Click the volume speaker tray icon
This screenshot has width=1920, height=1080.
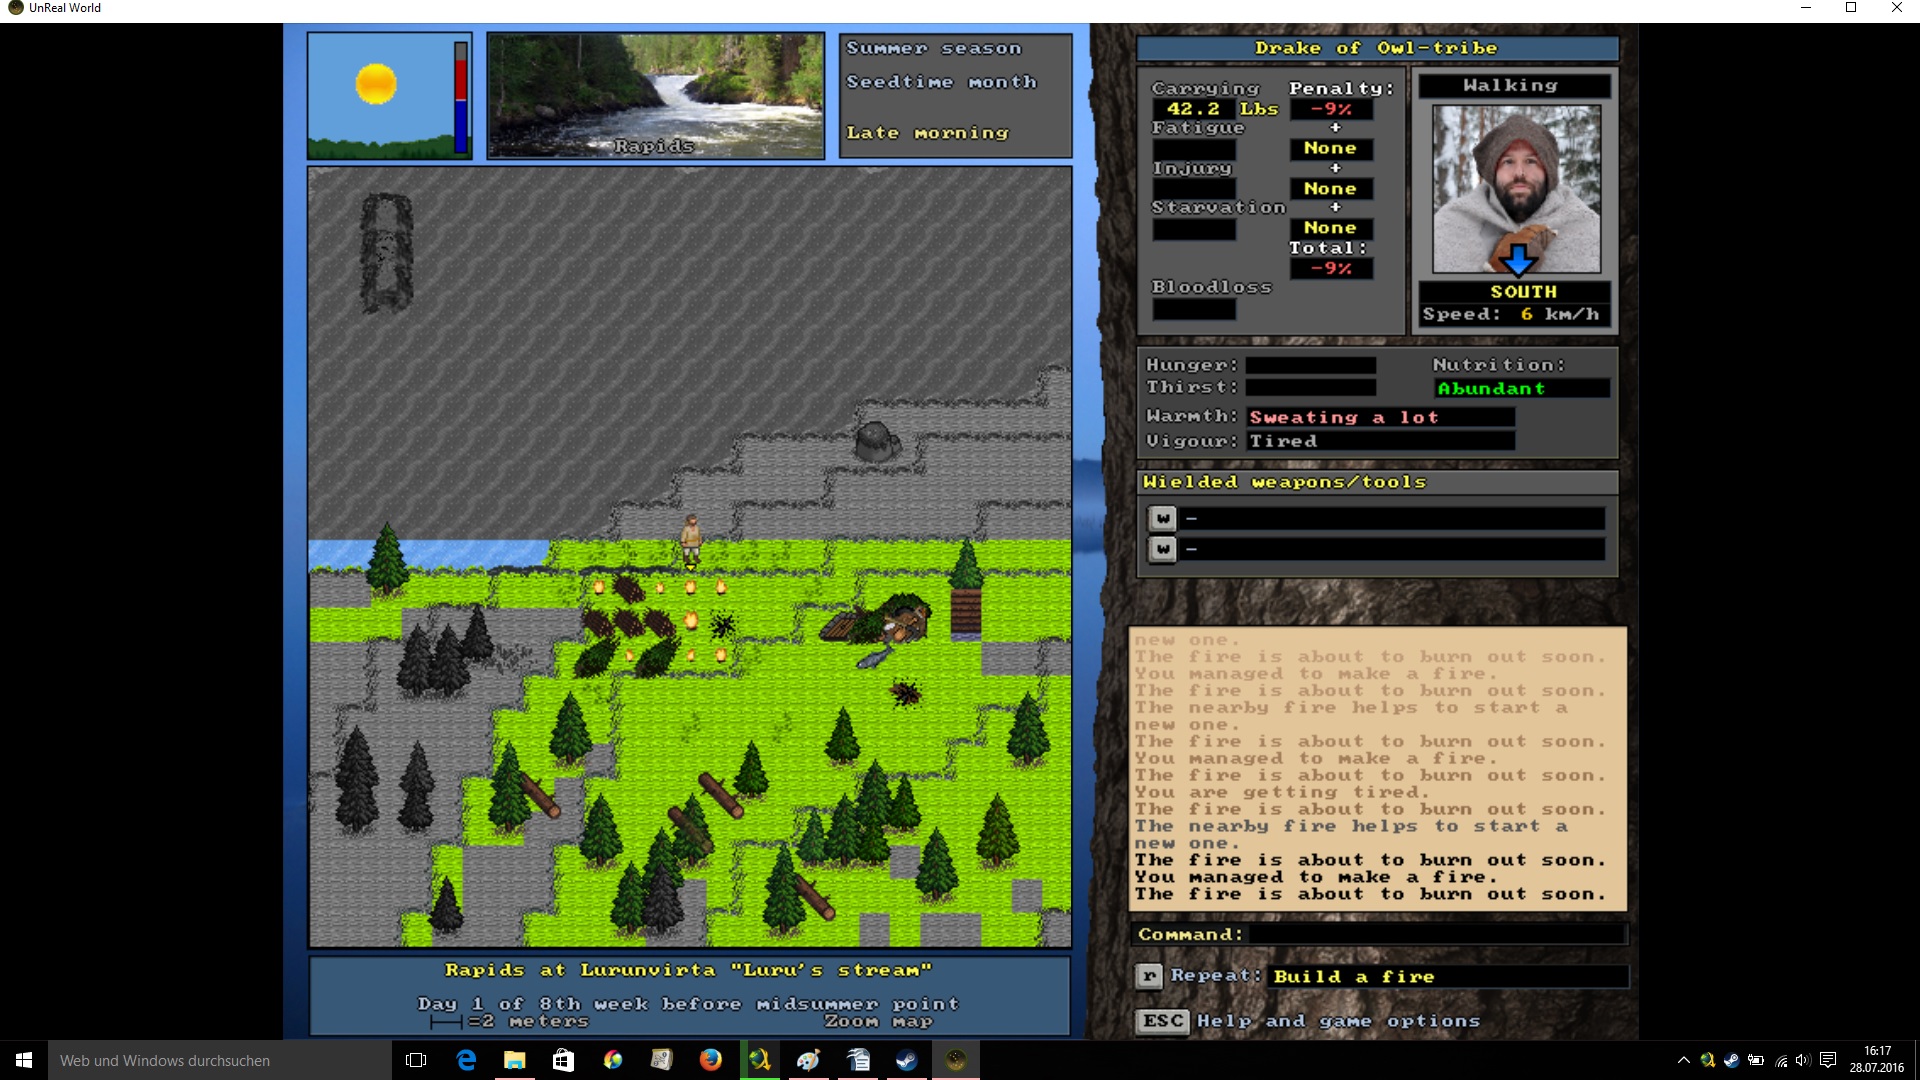1803,1060
